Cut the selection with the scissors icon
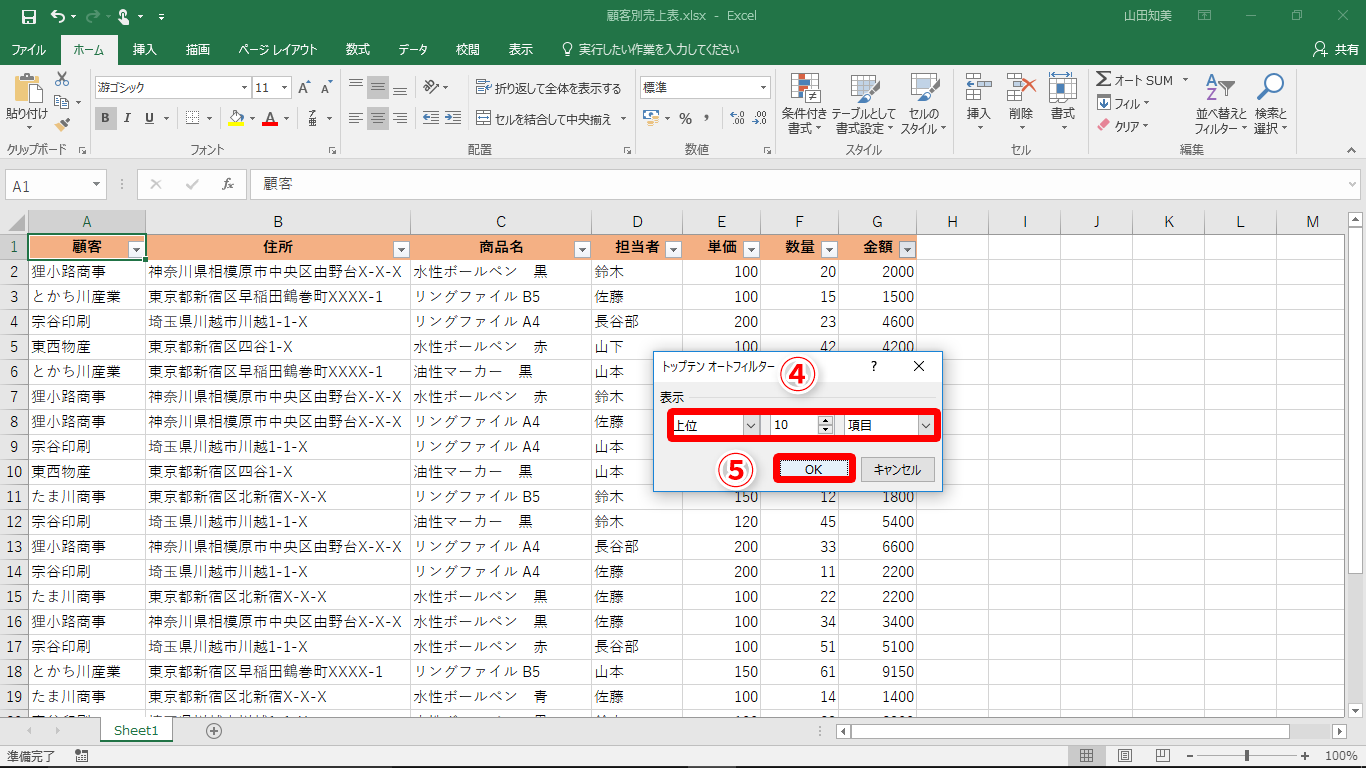 [62, 79]
